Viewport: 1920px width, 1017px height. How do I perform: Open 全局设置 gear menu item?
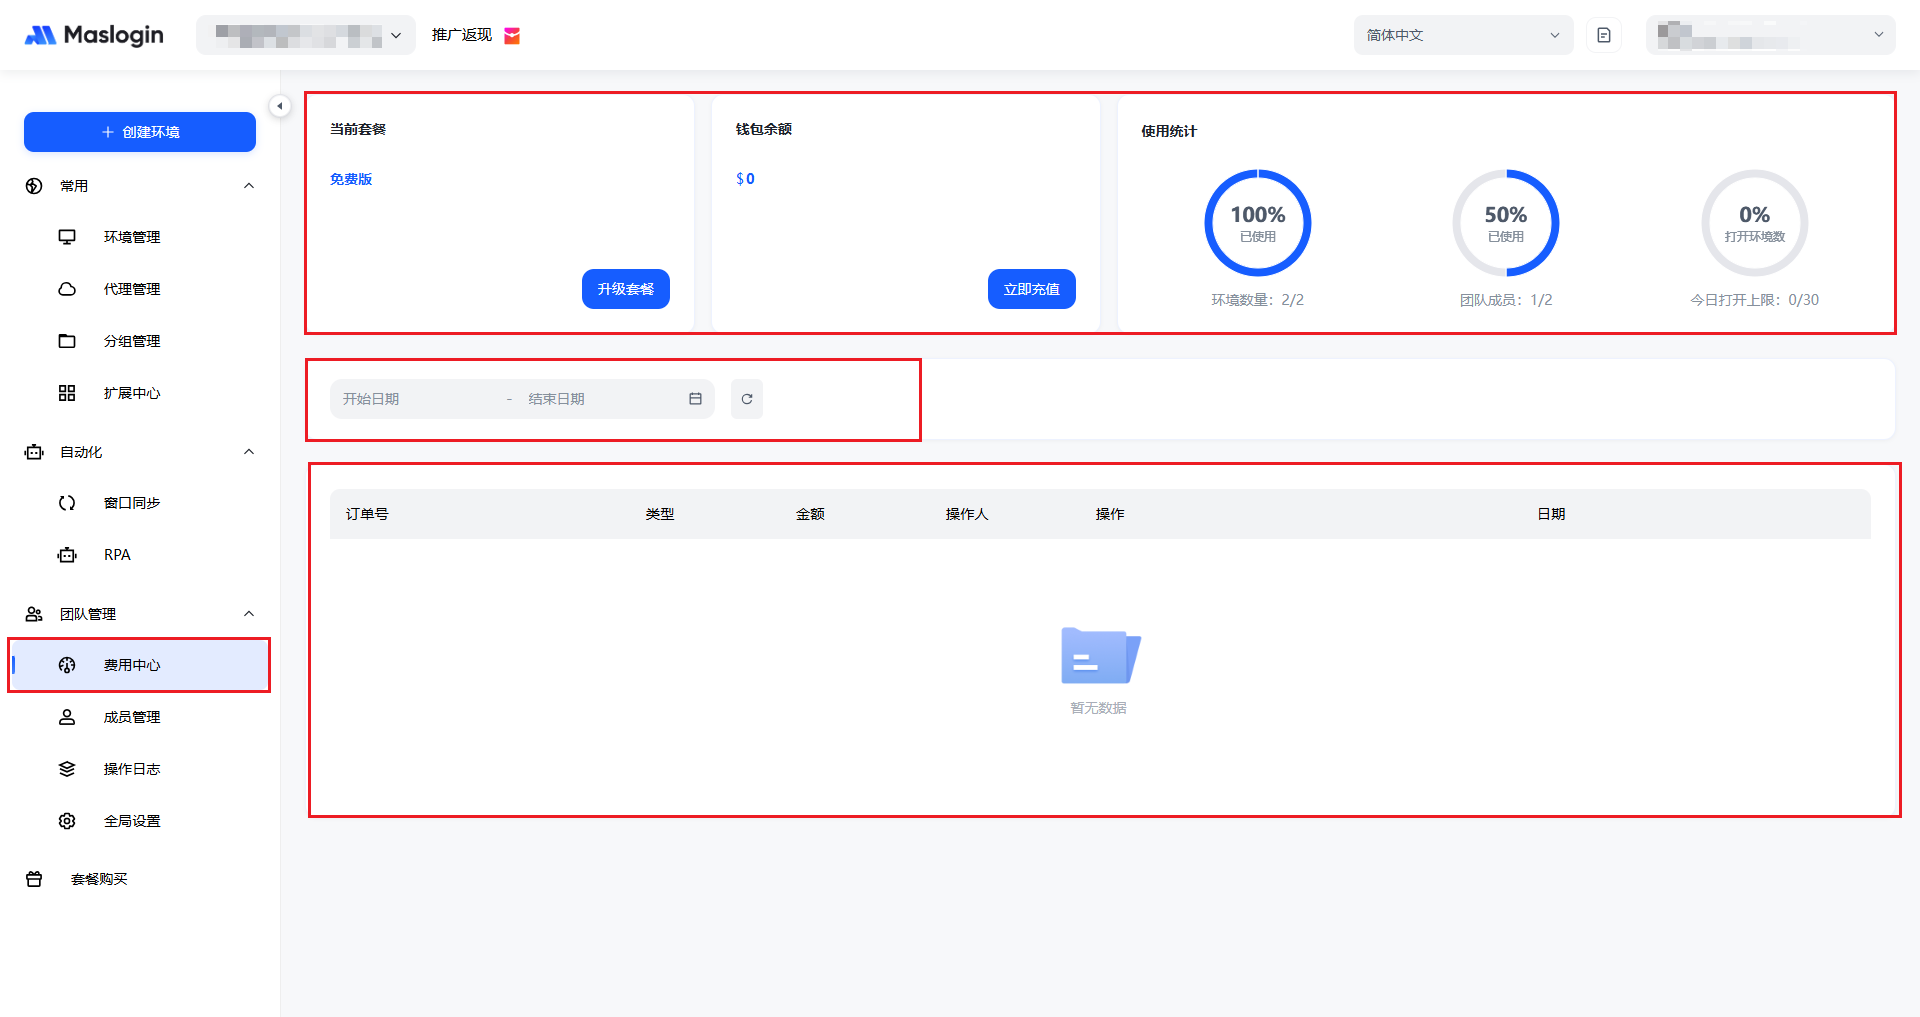[132, 821]
